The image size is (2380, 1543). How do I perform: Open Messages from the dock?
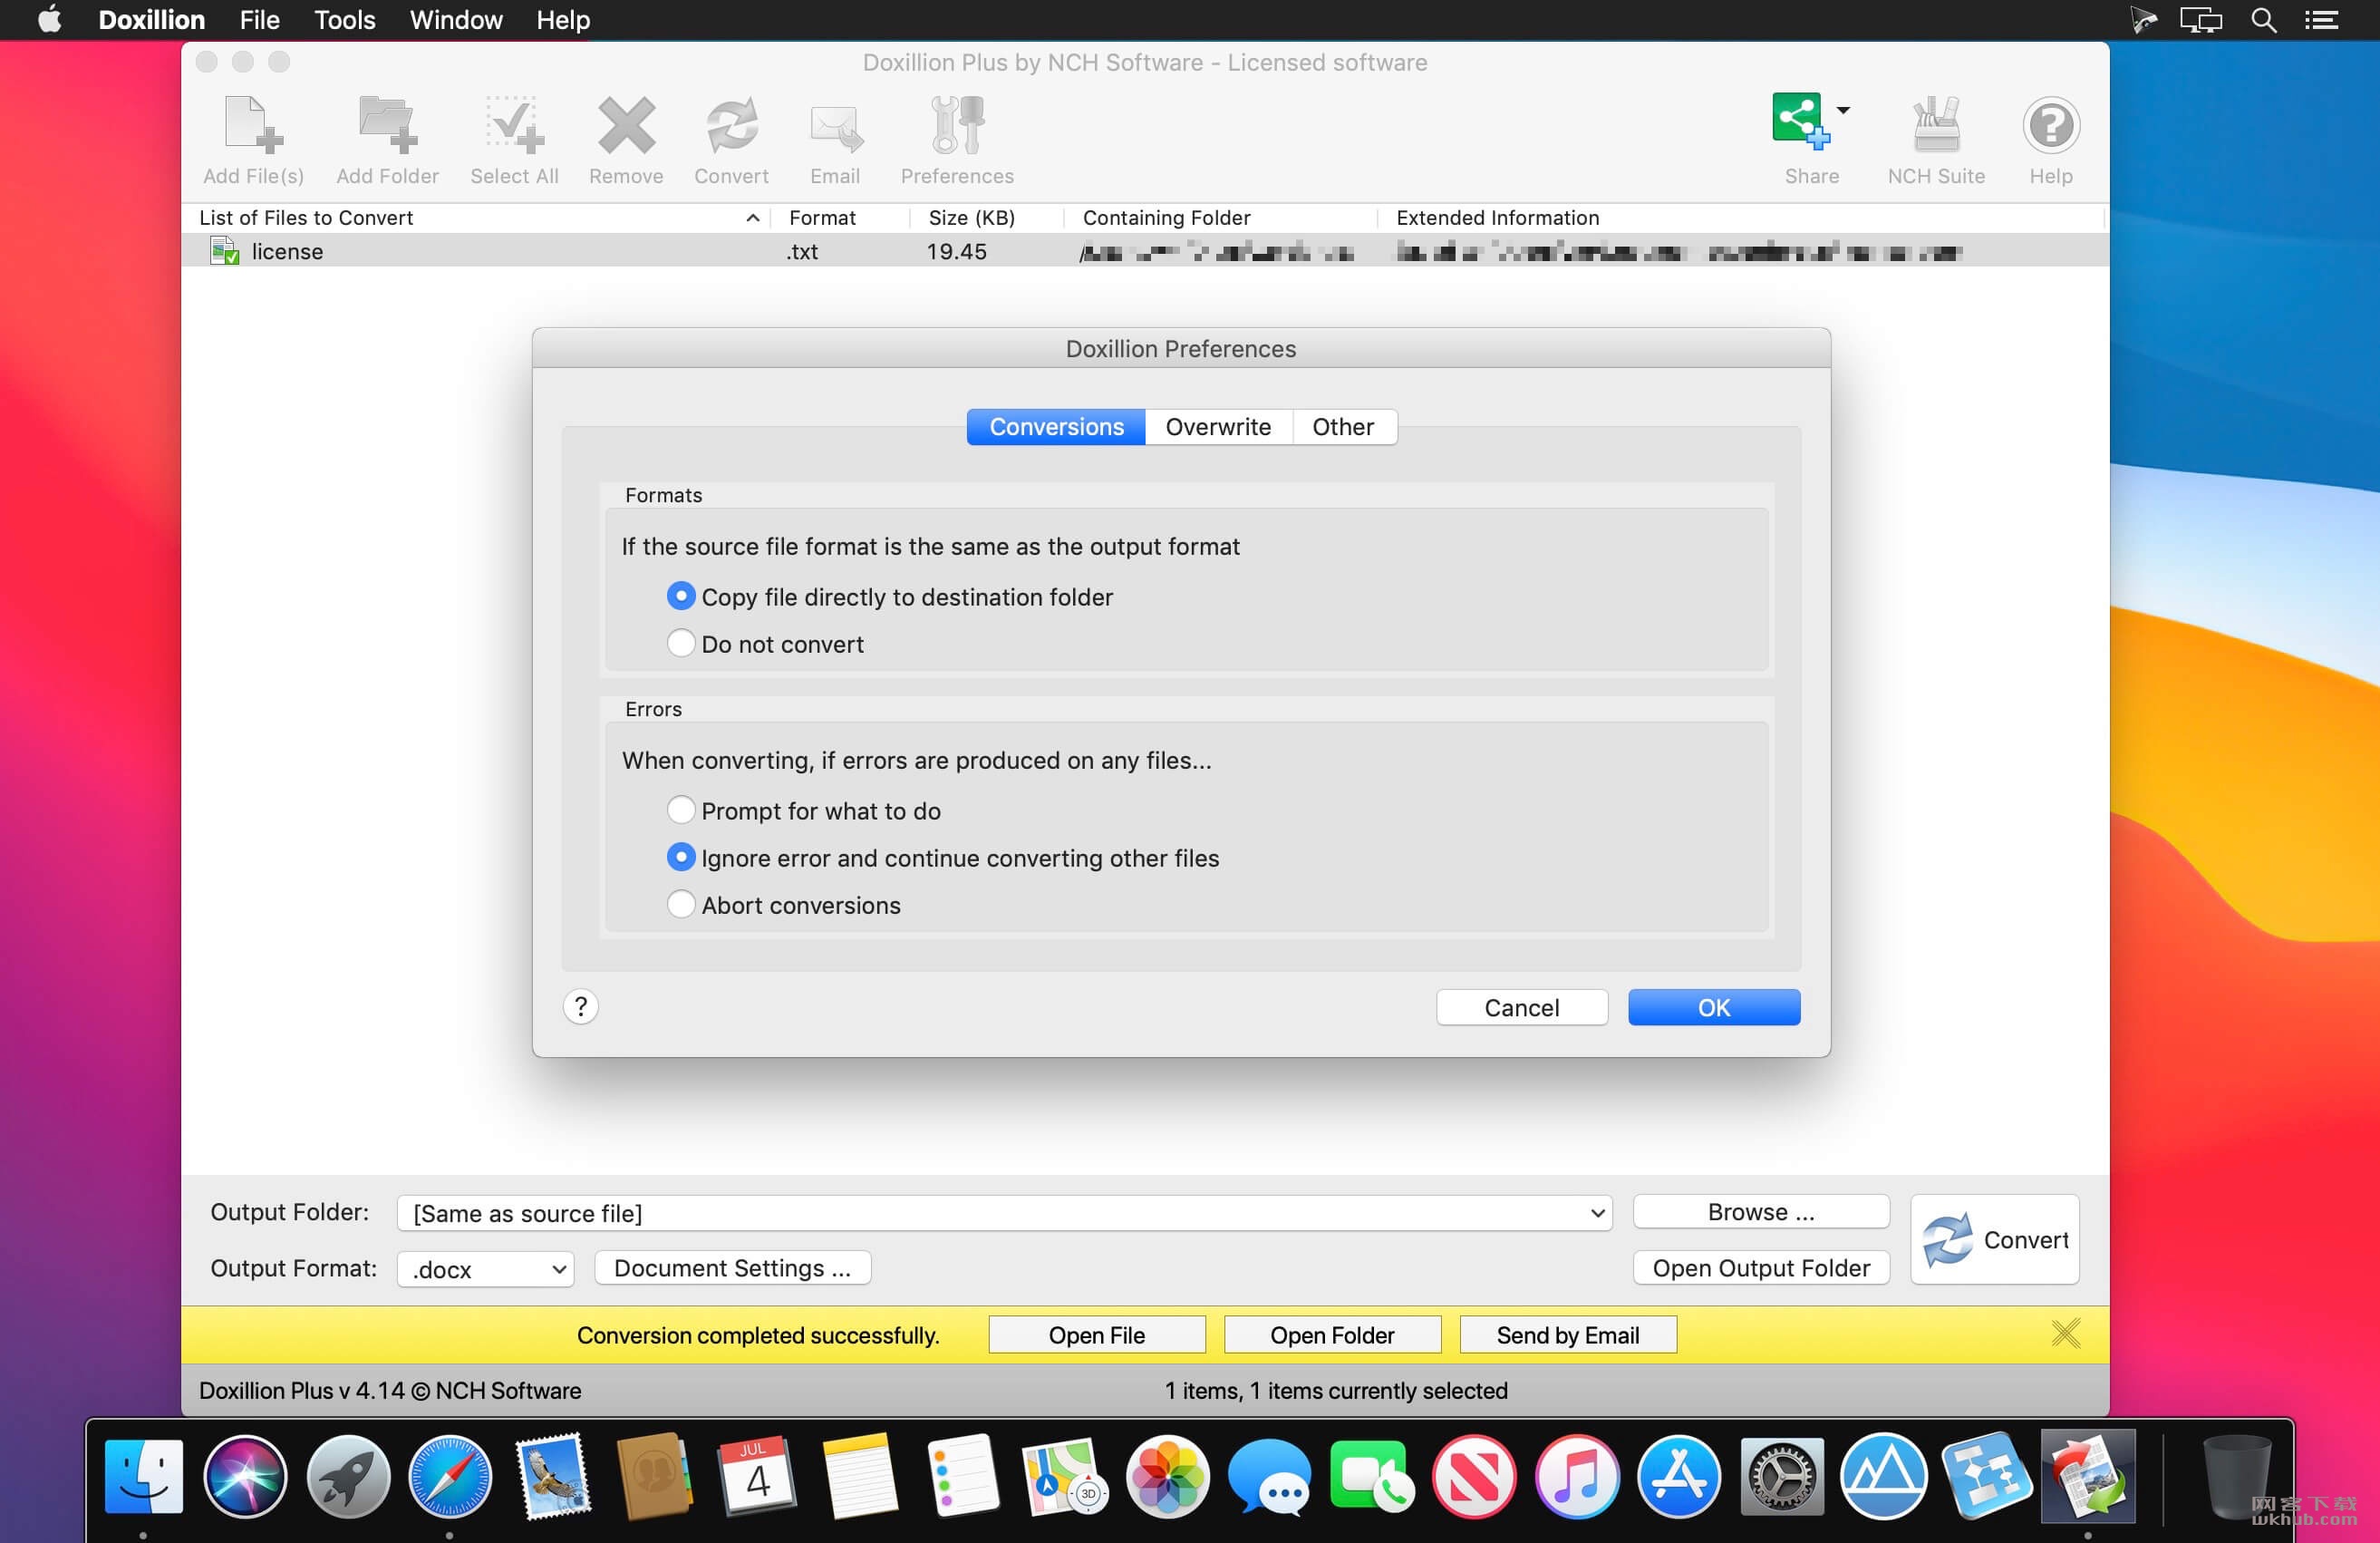click(x=1269, y=1477)
